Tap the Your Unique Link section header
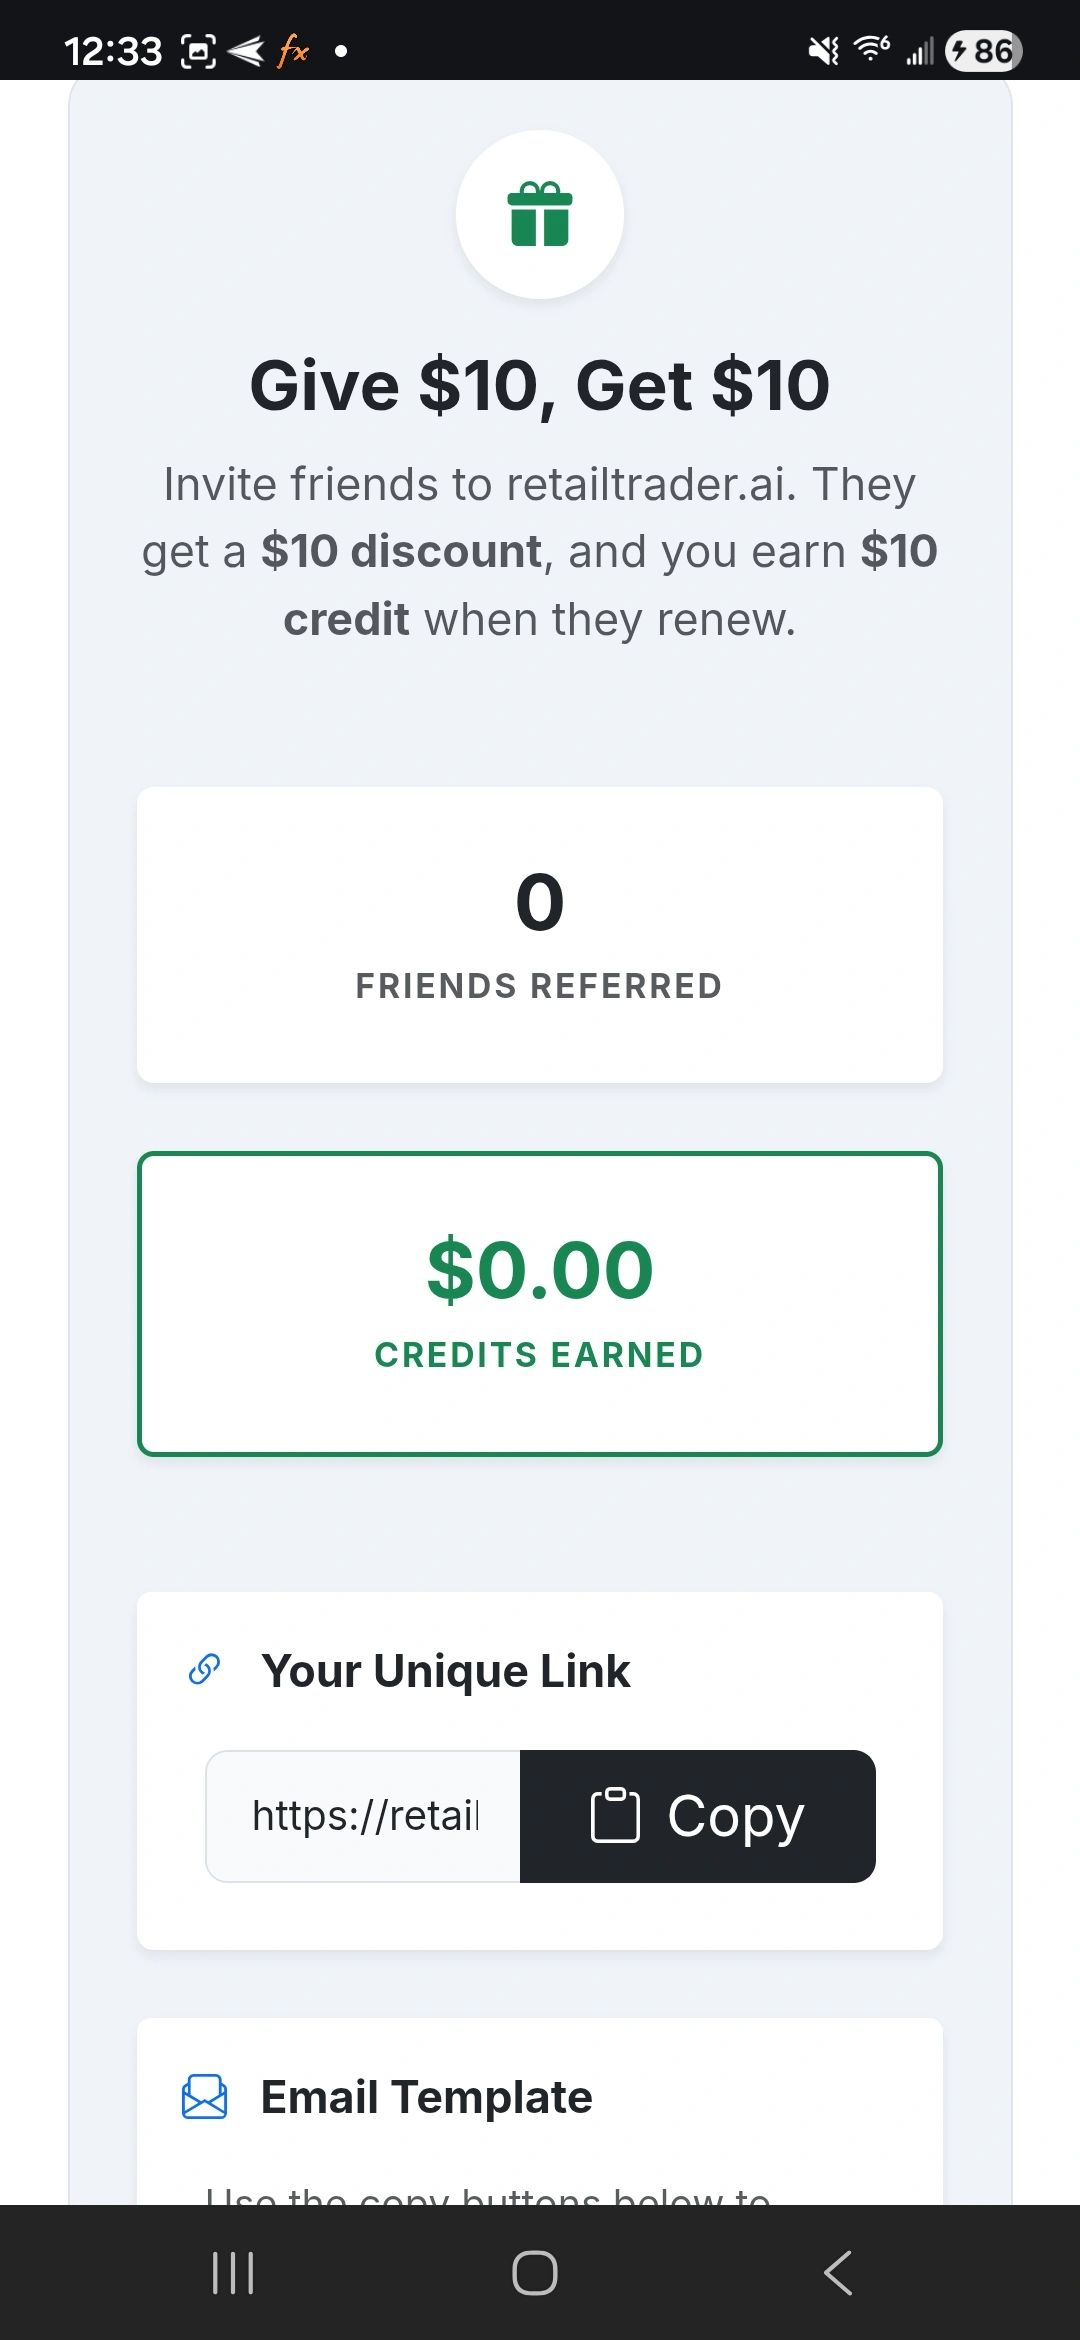This screenshot has width=1080, height=2340. [445, 1670]
